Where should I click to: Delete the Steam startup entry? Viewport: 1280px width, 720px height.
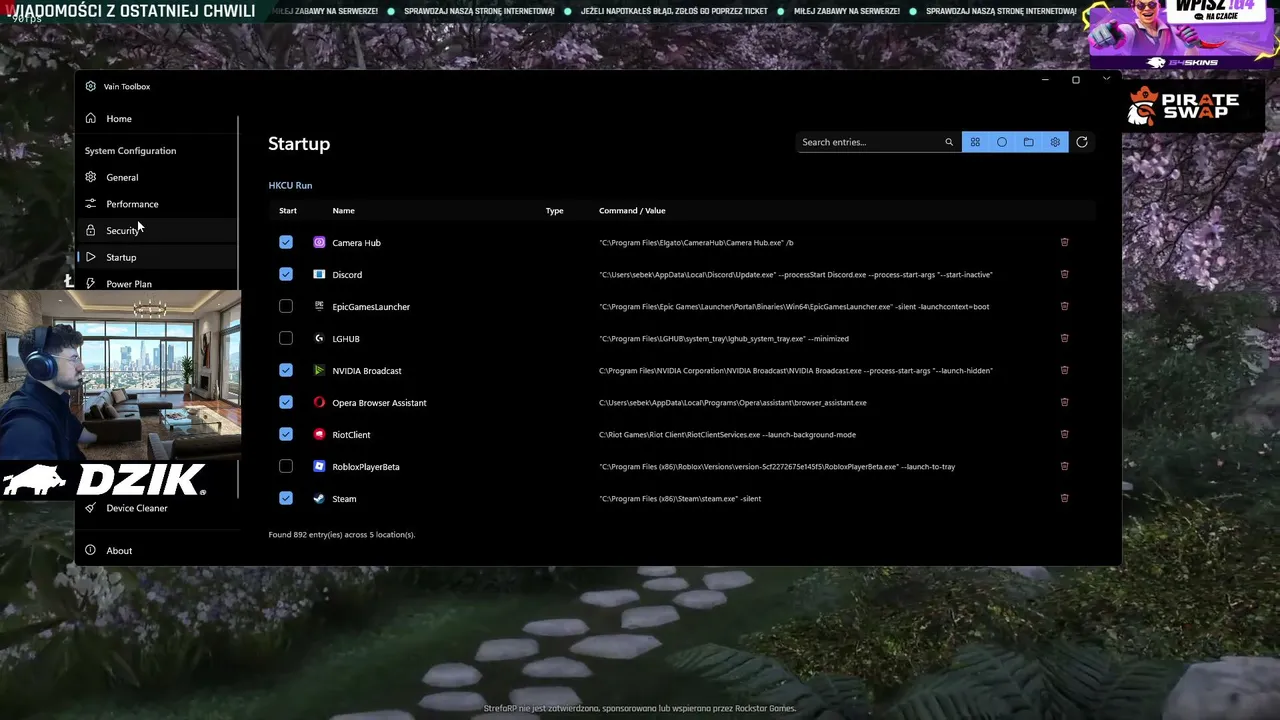pos(1064,498)
